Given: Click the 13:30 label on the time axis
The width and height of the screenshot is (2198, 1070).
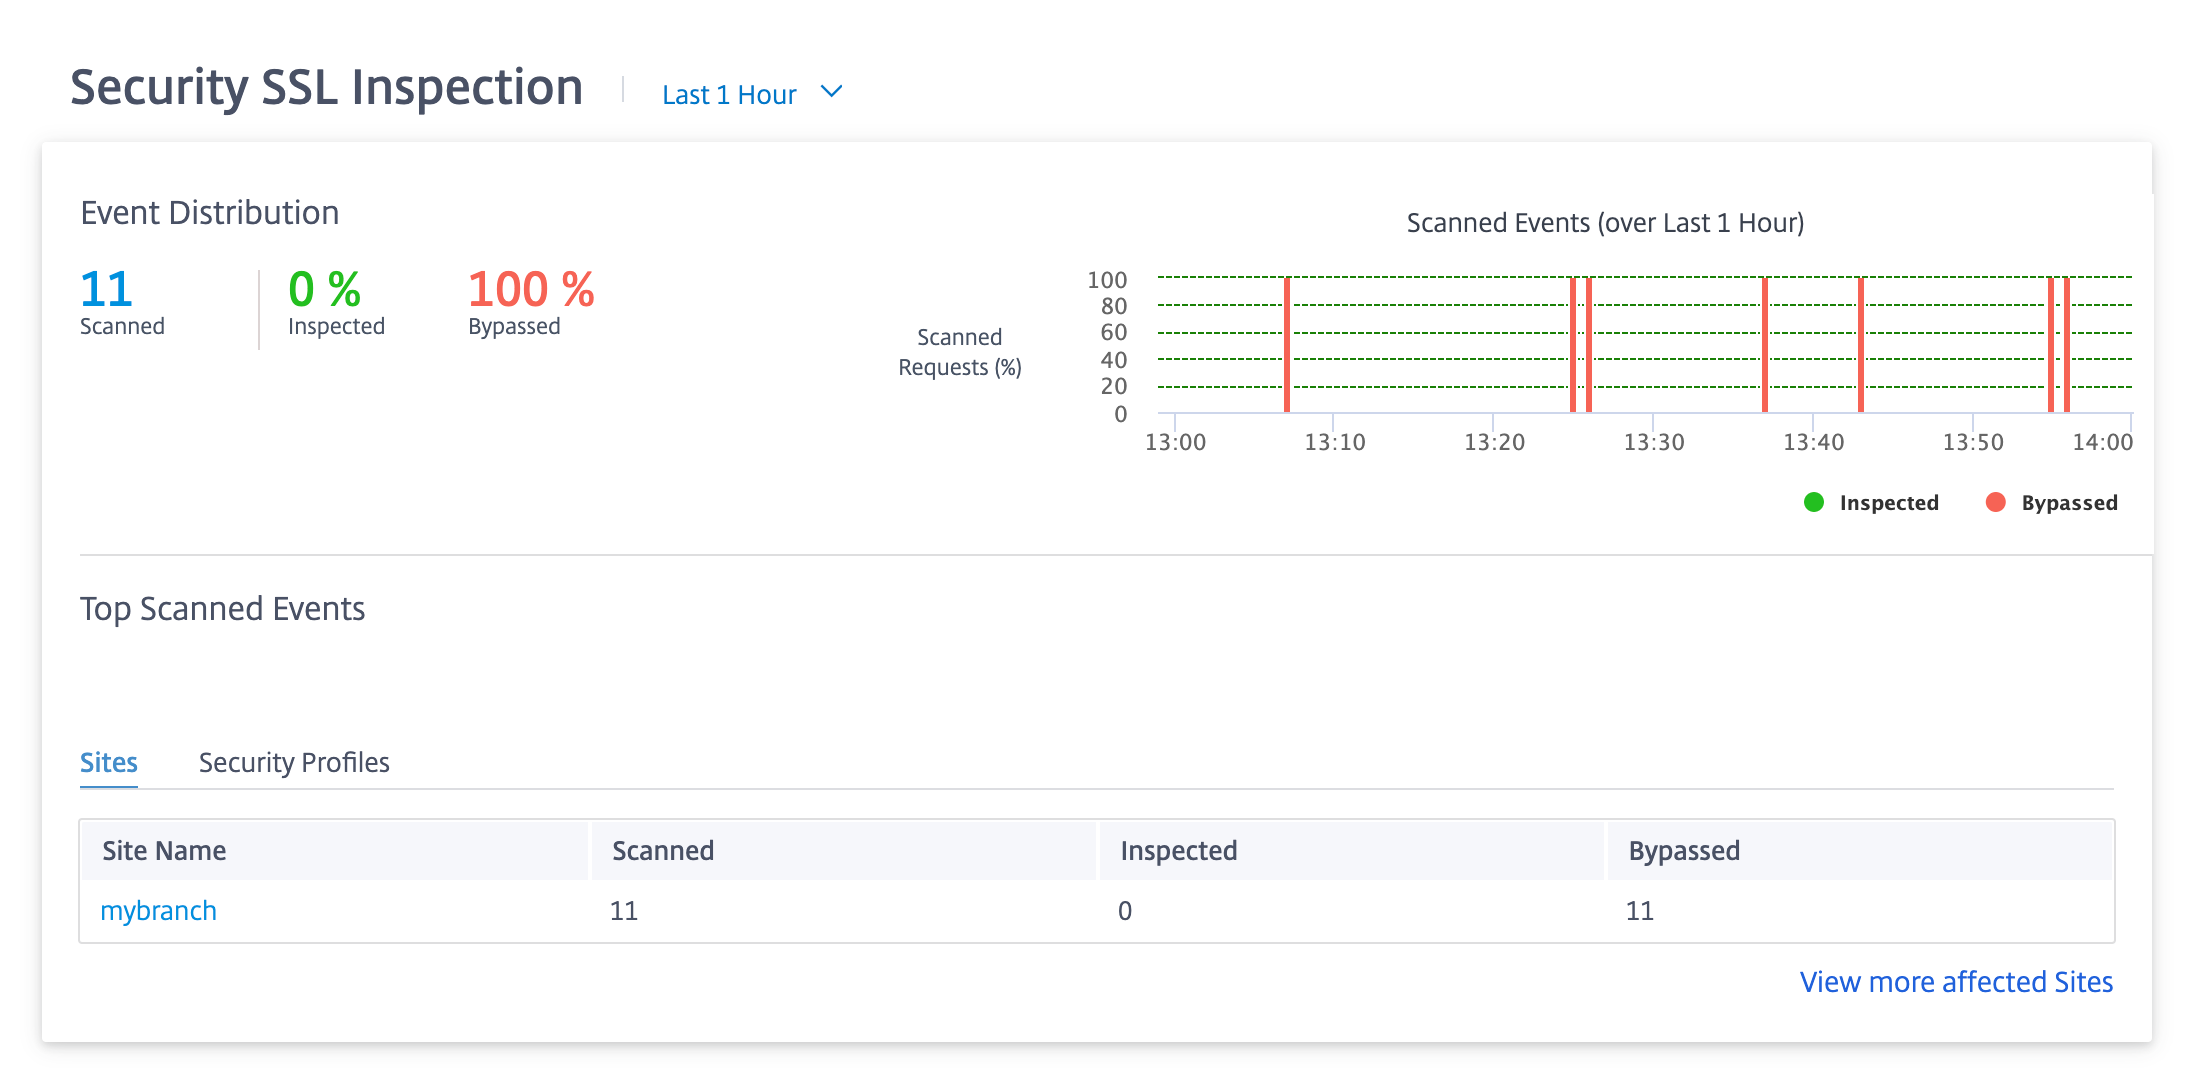Looking at the screenshot, I should pos(1654,442).
